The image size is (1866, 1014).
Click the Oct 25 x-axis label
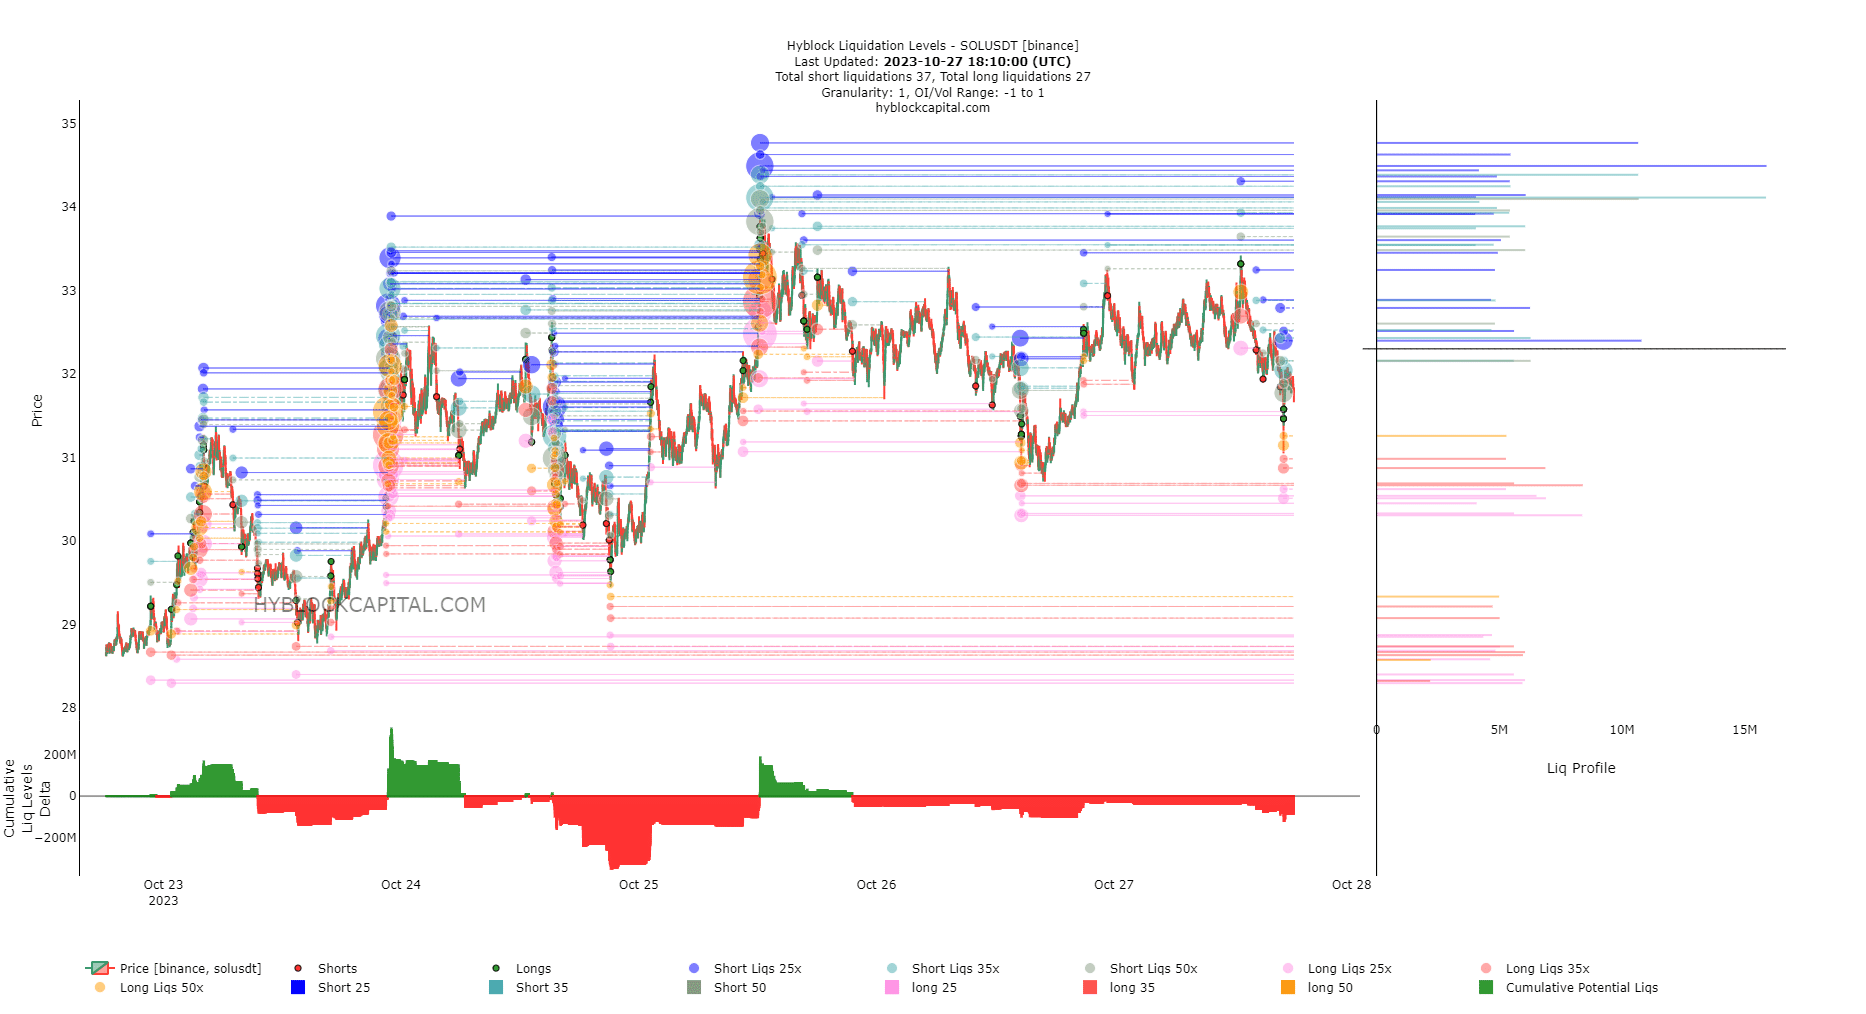639,884
